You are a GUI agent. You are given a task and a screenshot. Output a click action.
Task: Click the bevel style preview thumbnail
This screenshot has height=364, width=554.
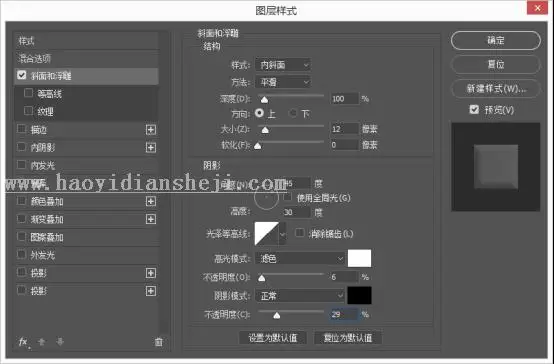[496, 167]
